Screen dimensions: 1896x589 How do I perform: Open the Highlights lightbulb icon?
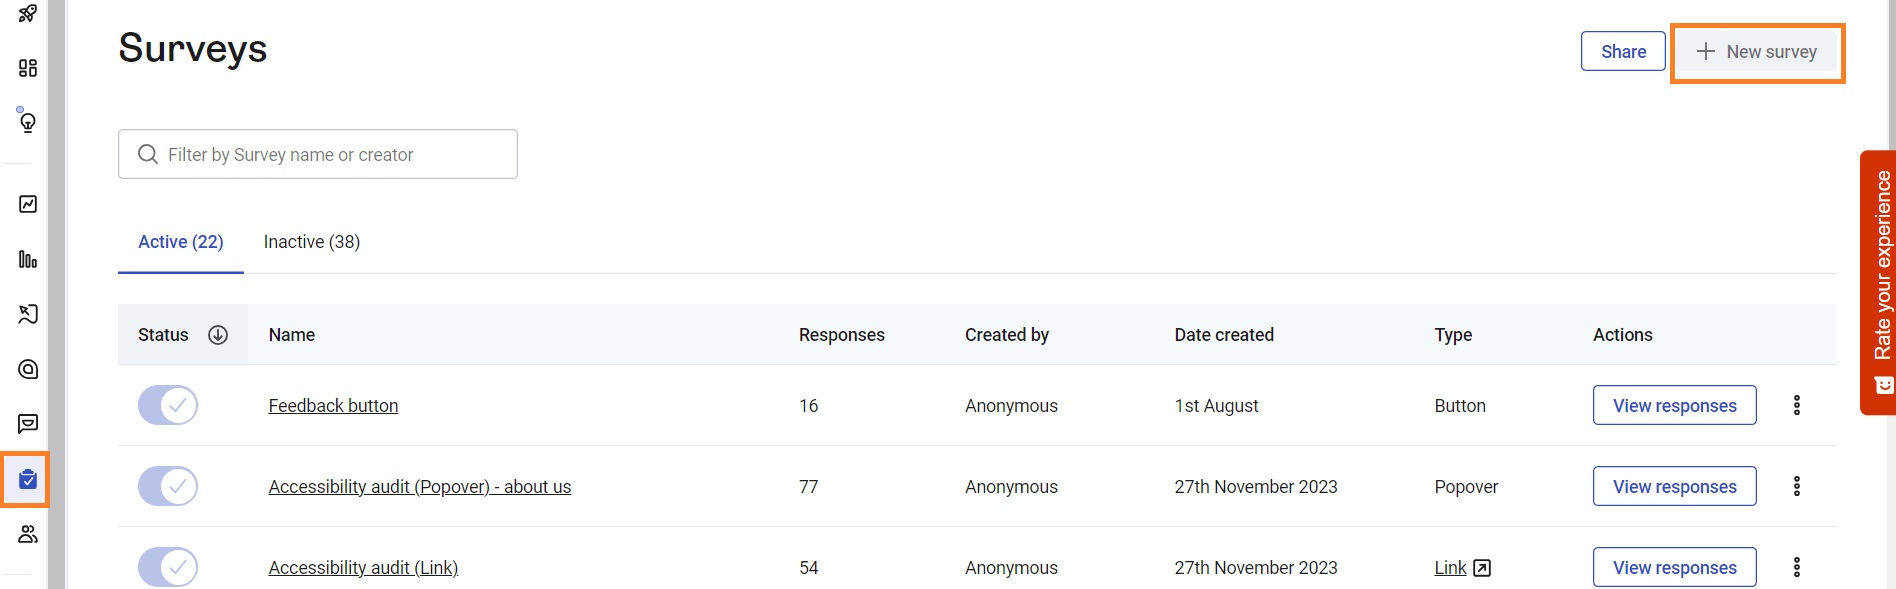coord(27,121)
